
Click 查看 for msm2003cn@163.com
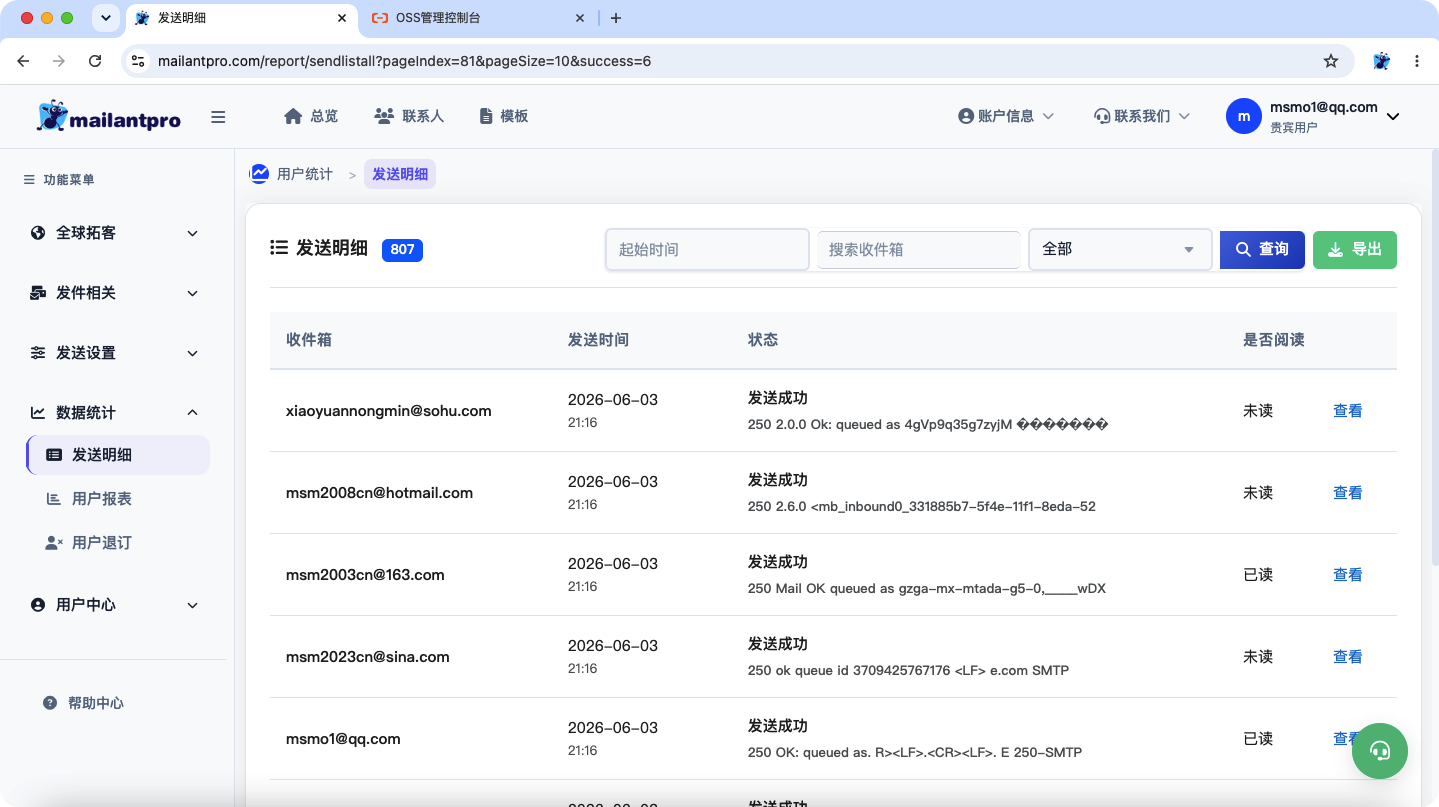1348,575
